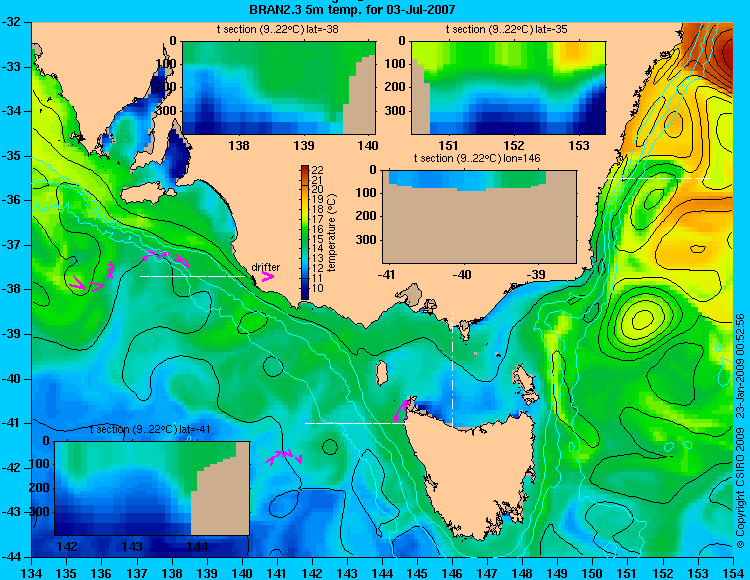Click the -40 label in the lon=146 inset
Screen dimensions: 750x580
(462, 275)
